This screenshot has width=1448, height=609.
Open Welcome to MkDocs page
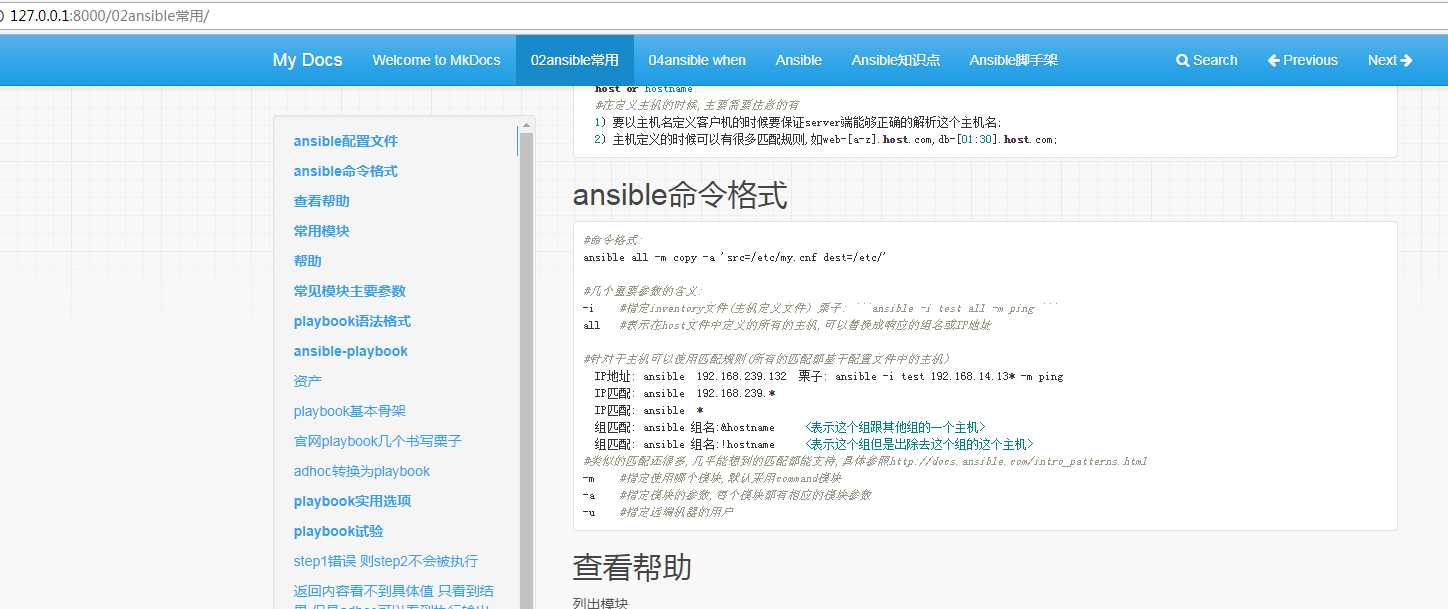[436, 60]
